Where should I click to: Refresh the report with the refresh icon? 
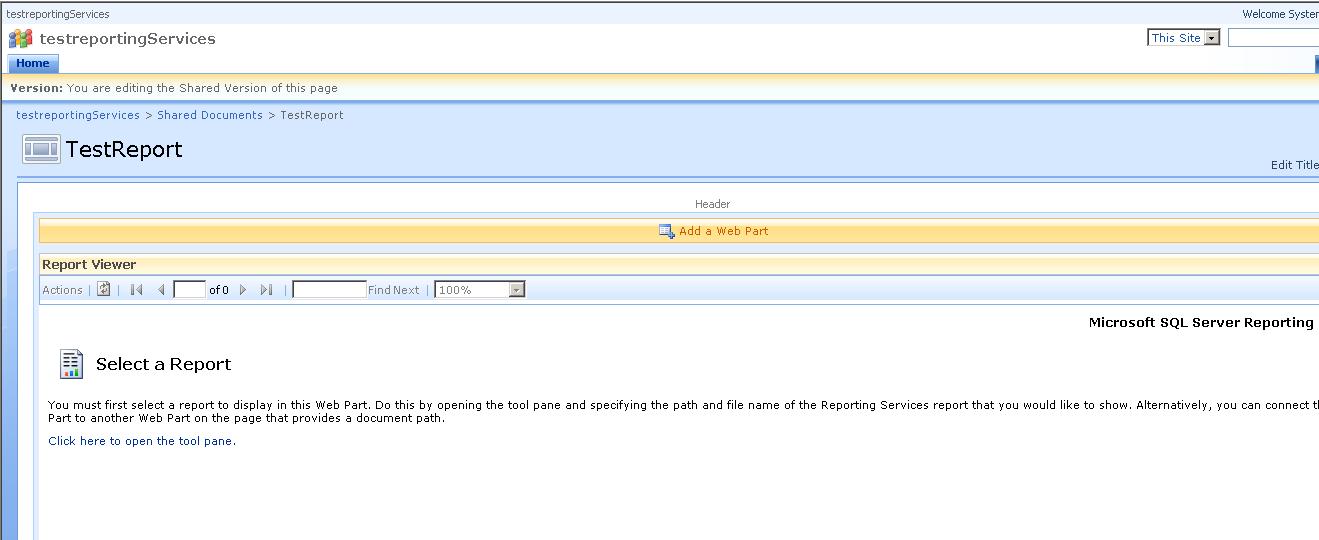tap(104, 289)
